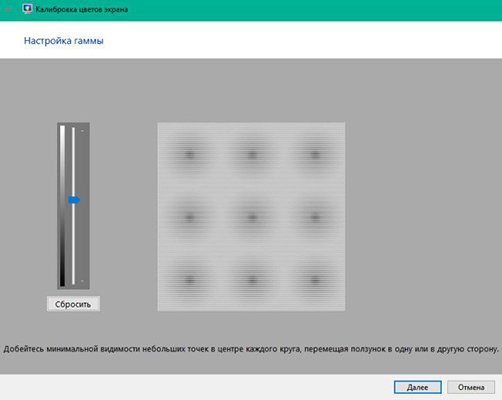Image resolution: width=502 pixels, height=400 pixels.
Task: Click the display calibration app icon
Action: (27, 9)
